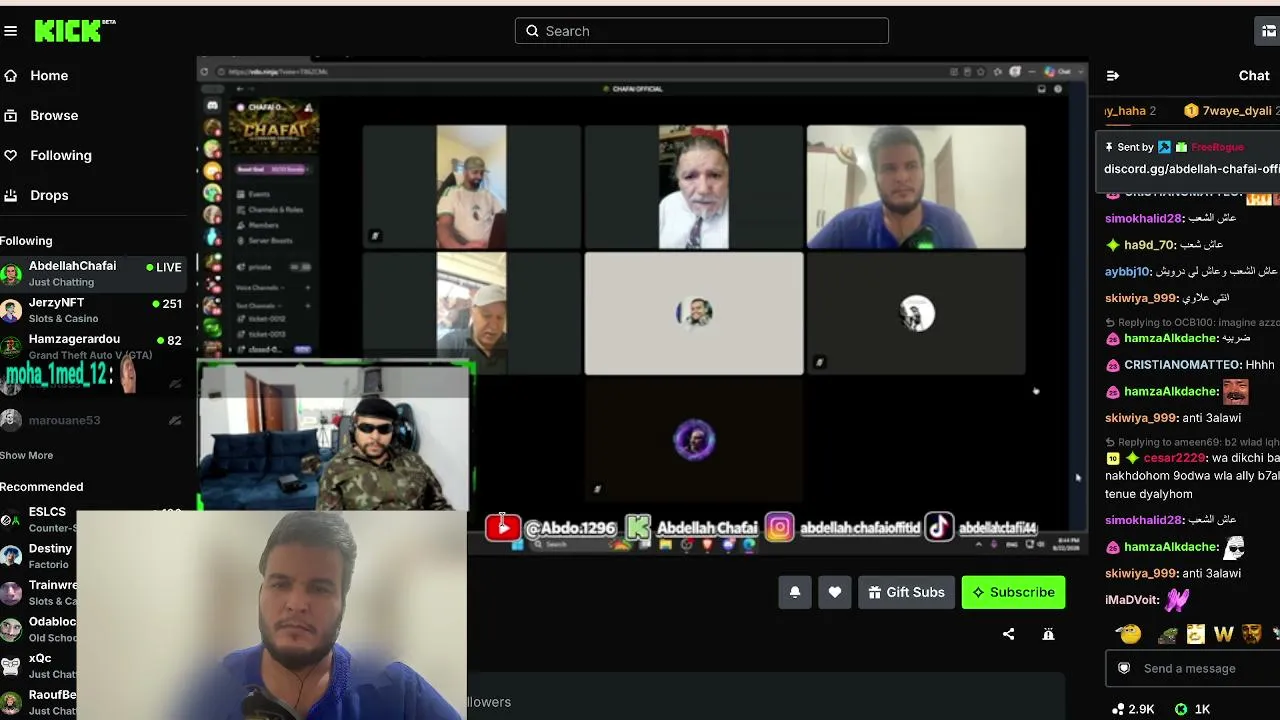Subscribe to the channel
The height and width of the screenshot is (720, 1280).
pos(1013,592)
